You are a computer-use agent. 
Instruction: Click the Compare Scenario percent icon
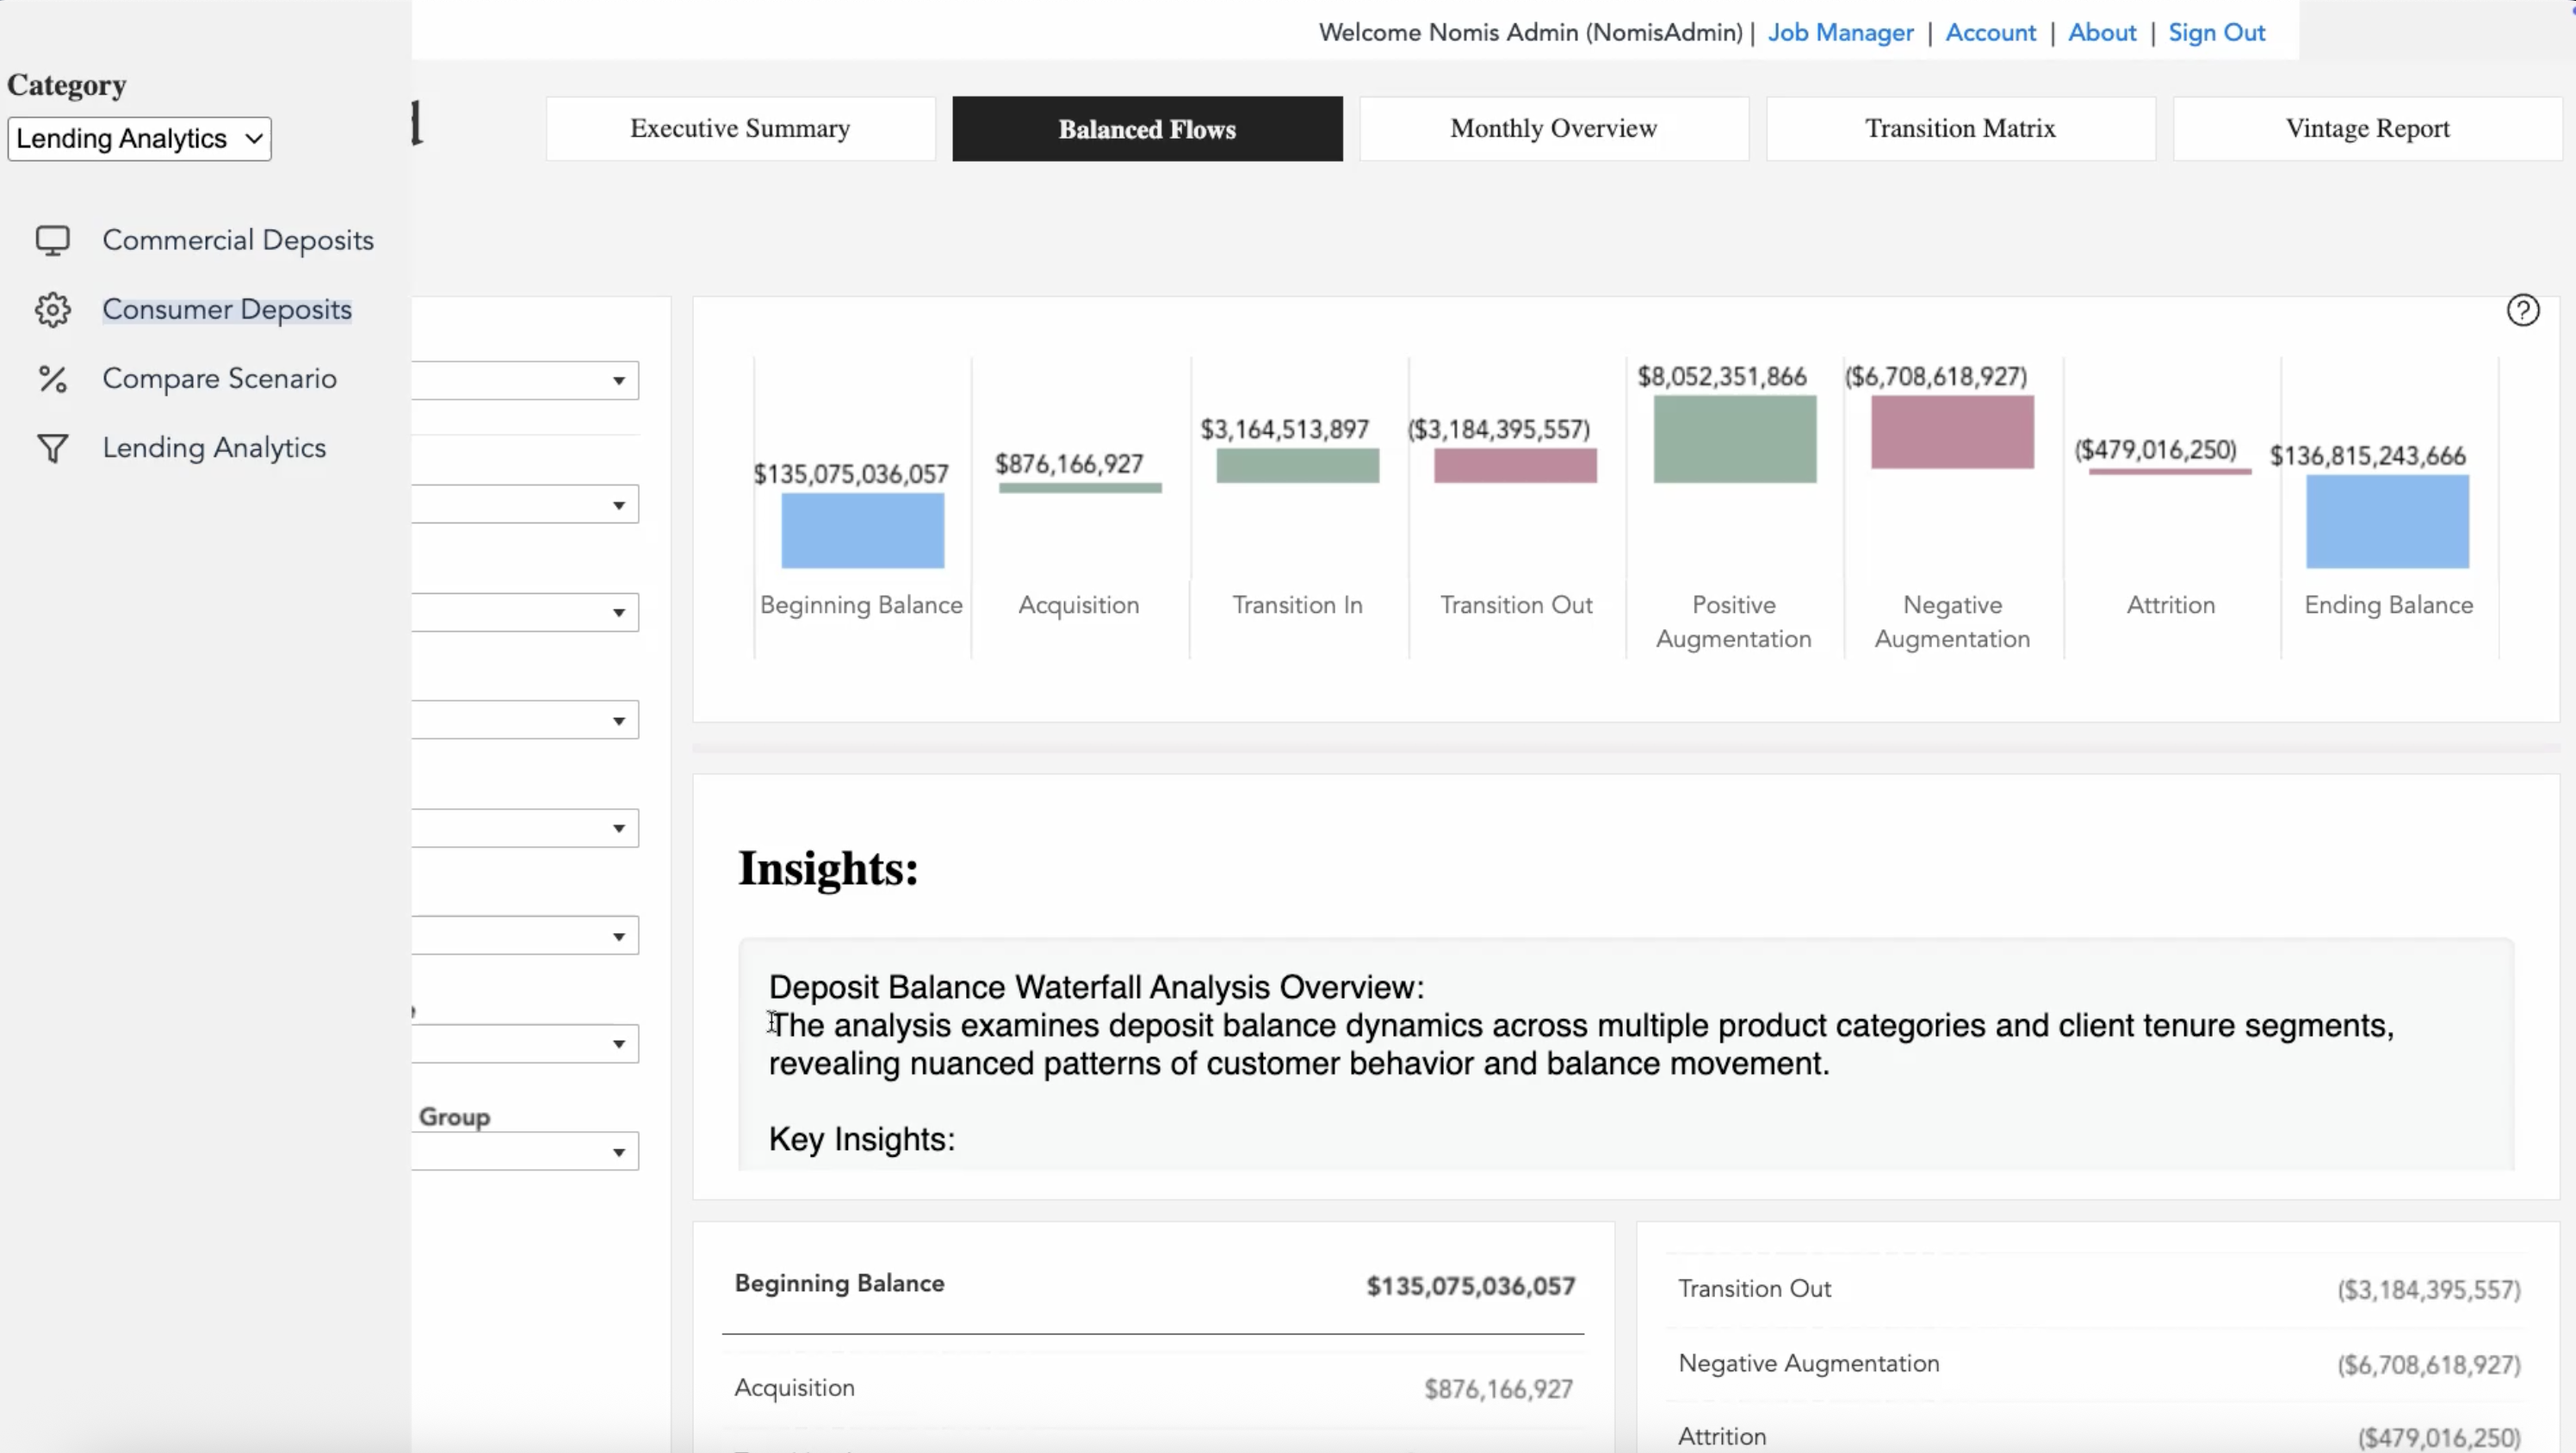[x=53, y=378]
